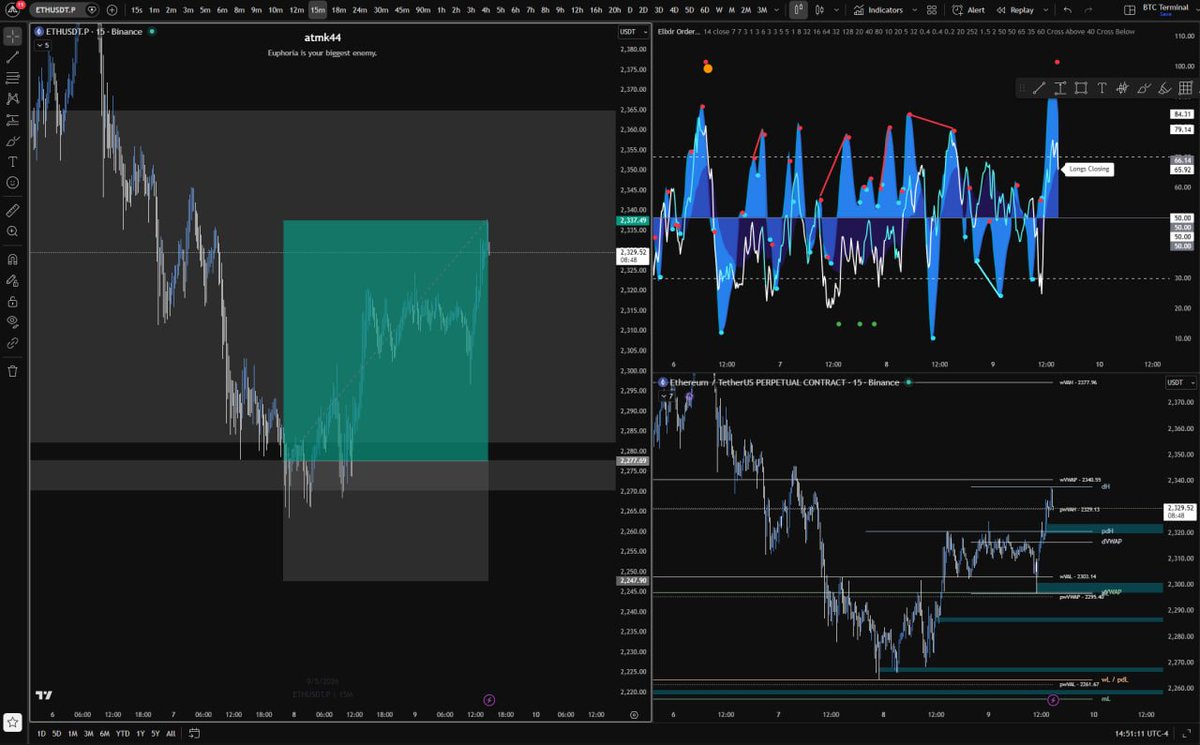1200x745 pixels.
Task: Select the highlighter tool in floating toolbar
Action: pos(1165,88)
